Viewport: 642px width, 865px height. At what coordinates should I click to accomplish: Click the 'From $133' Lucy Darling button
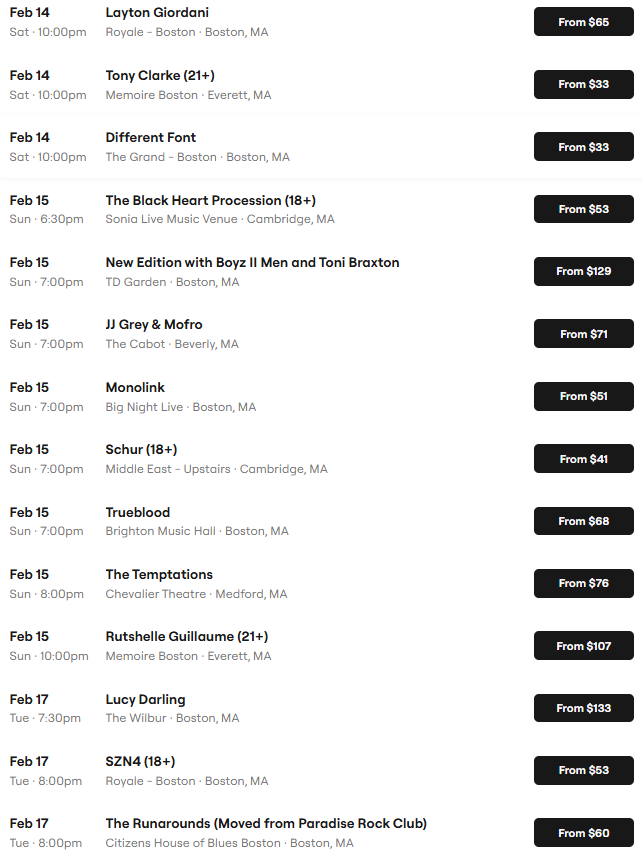click(x=583, y=708)
